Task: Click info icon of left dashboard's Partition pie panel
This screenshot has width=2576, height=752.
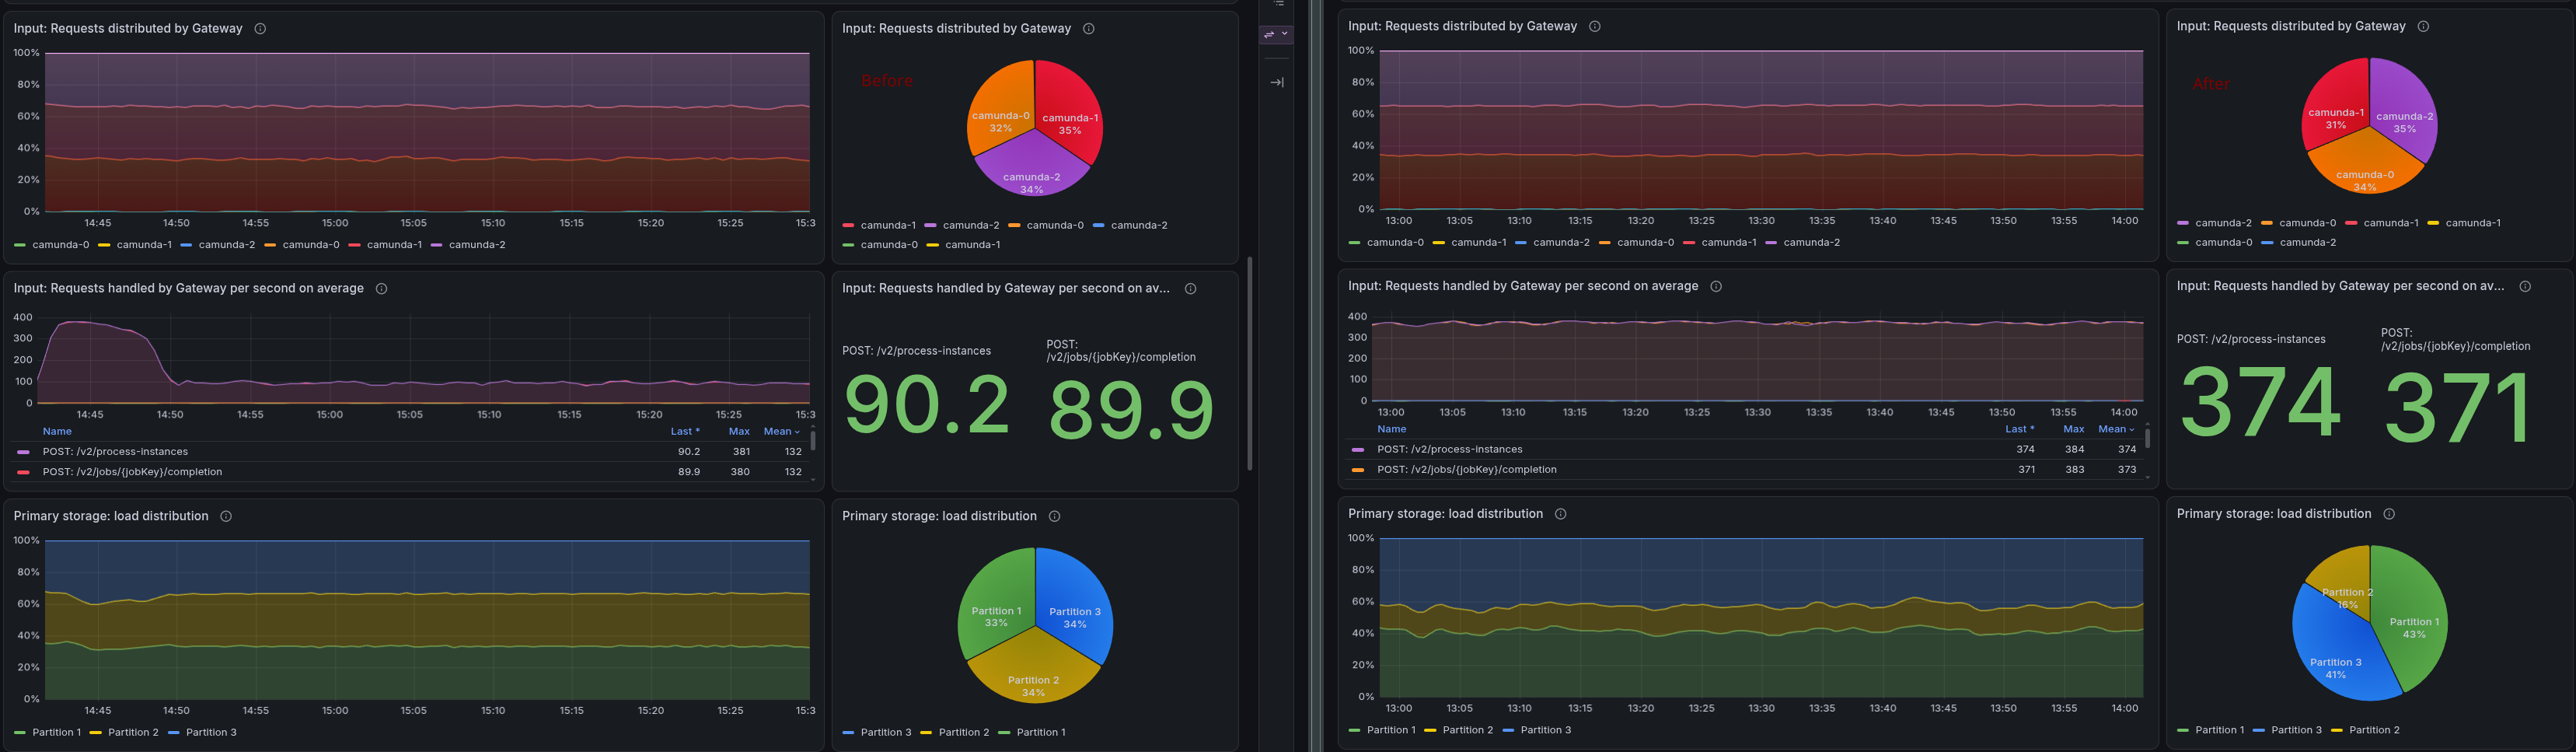Action: [x=1054, y=517]
